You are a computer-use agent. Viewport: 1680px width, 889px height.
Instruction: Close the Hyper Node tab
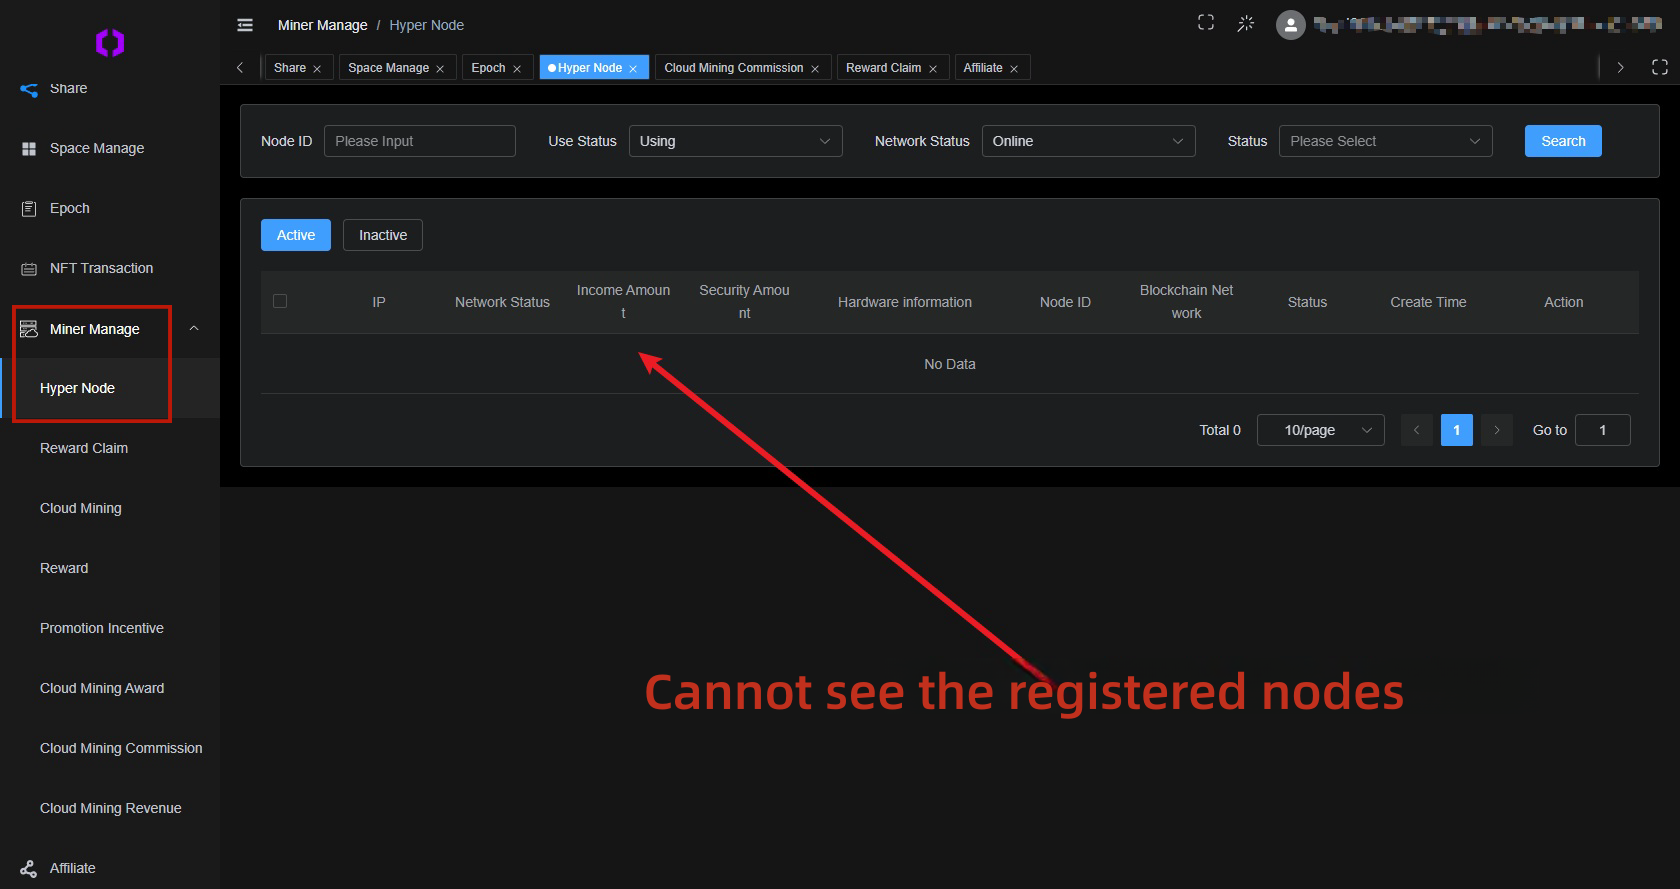(633, 69)
